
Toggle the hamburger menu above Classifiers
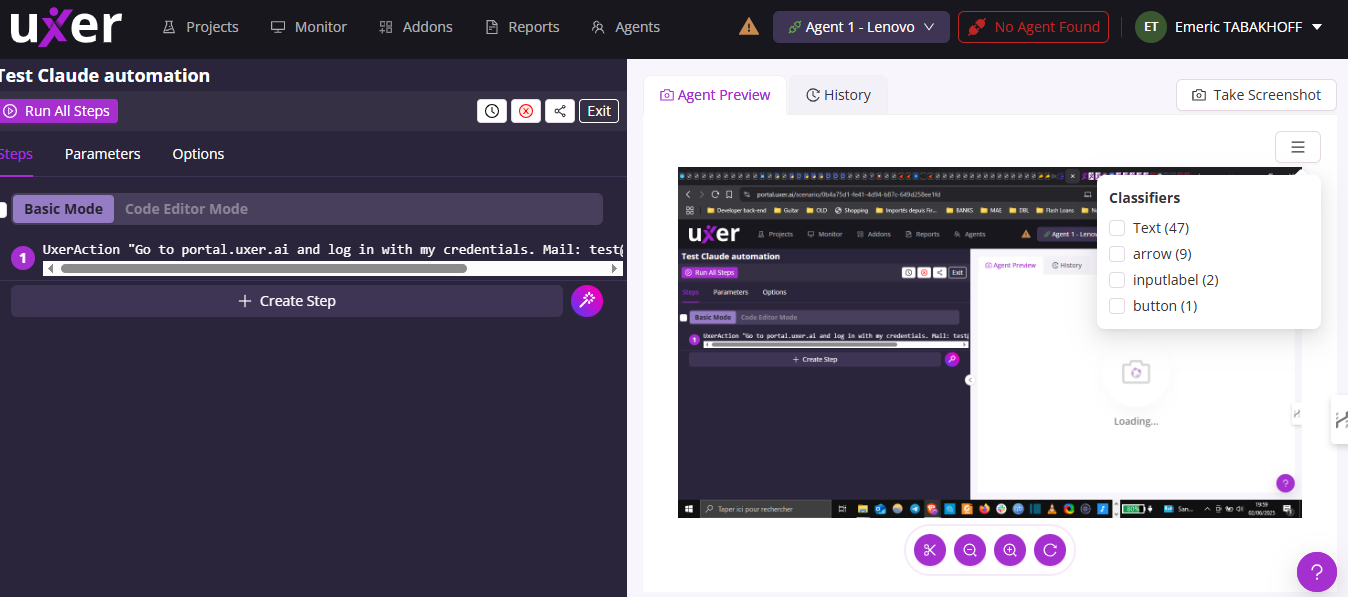pos(1298,147)
